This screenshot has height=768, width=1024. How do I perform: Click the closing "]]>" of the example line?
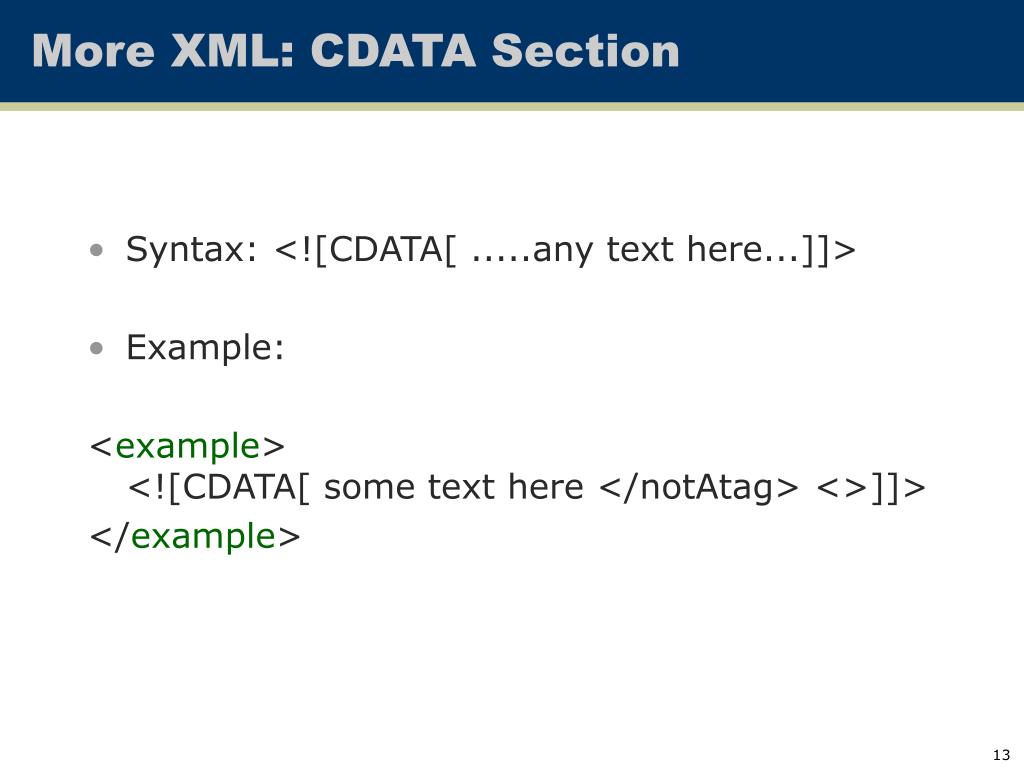pos(898,487)
